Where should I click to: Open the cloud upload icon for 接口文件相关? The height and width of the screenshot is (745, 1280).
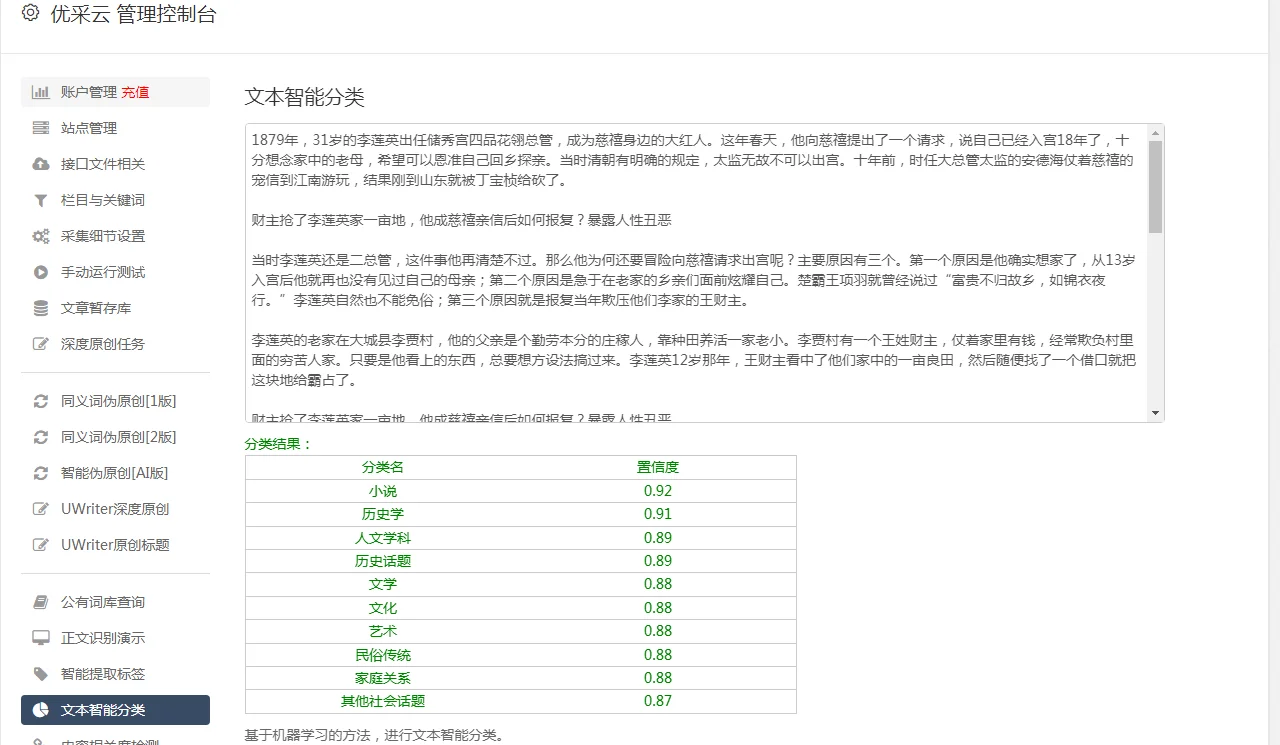pos(38,164)
